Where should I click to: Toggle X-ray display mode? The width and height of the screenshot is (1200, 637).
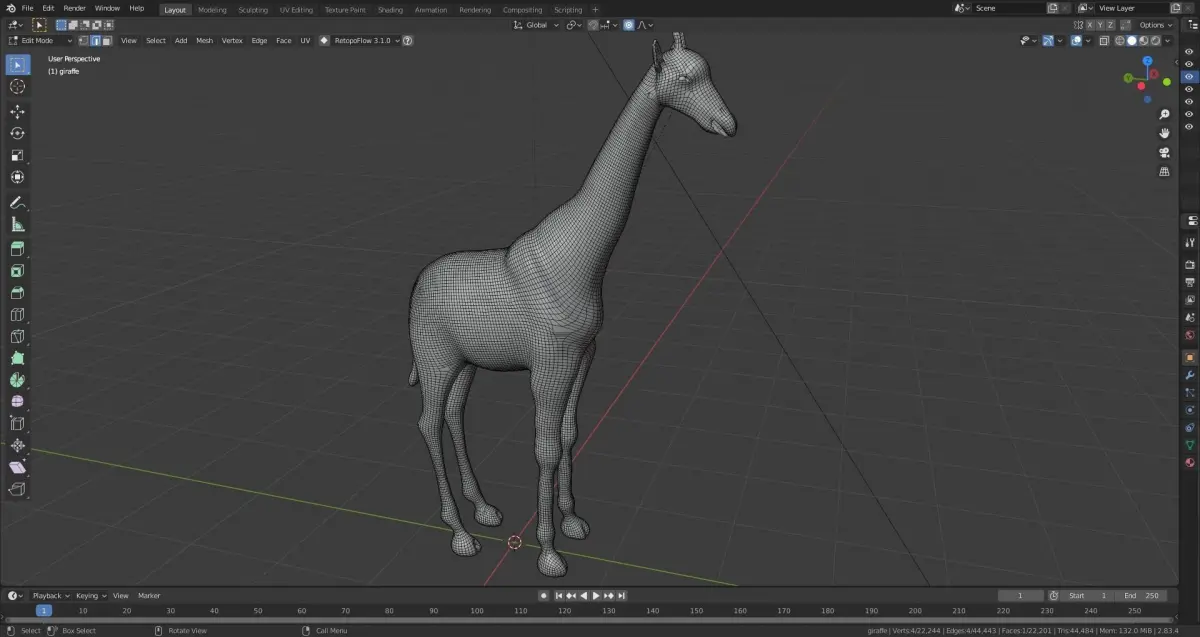click(x=1104, y=41)
